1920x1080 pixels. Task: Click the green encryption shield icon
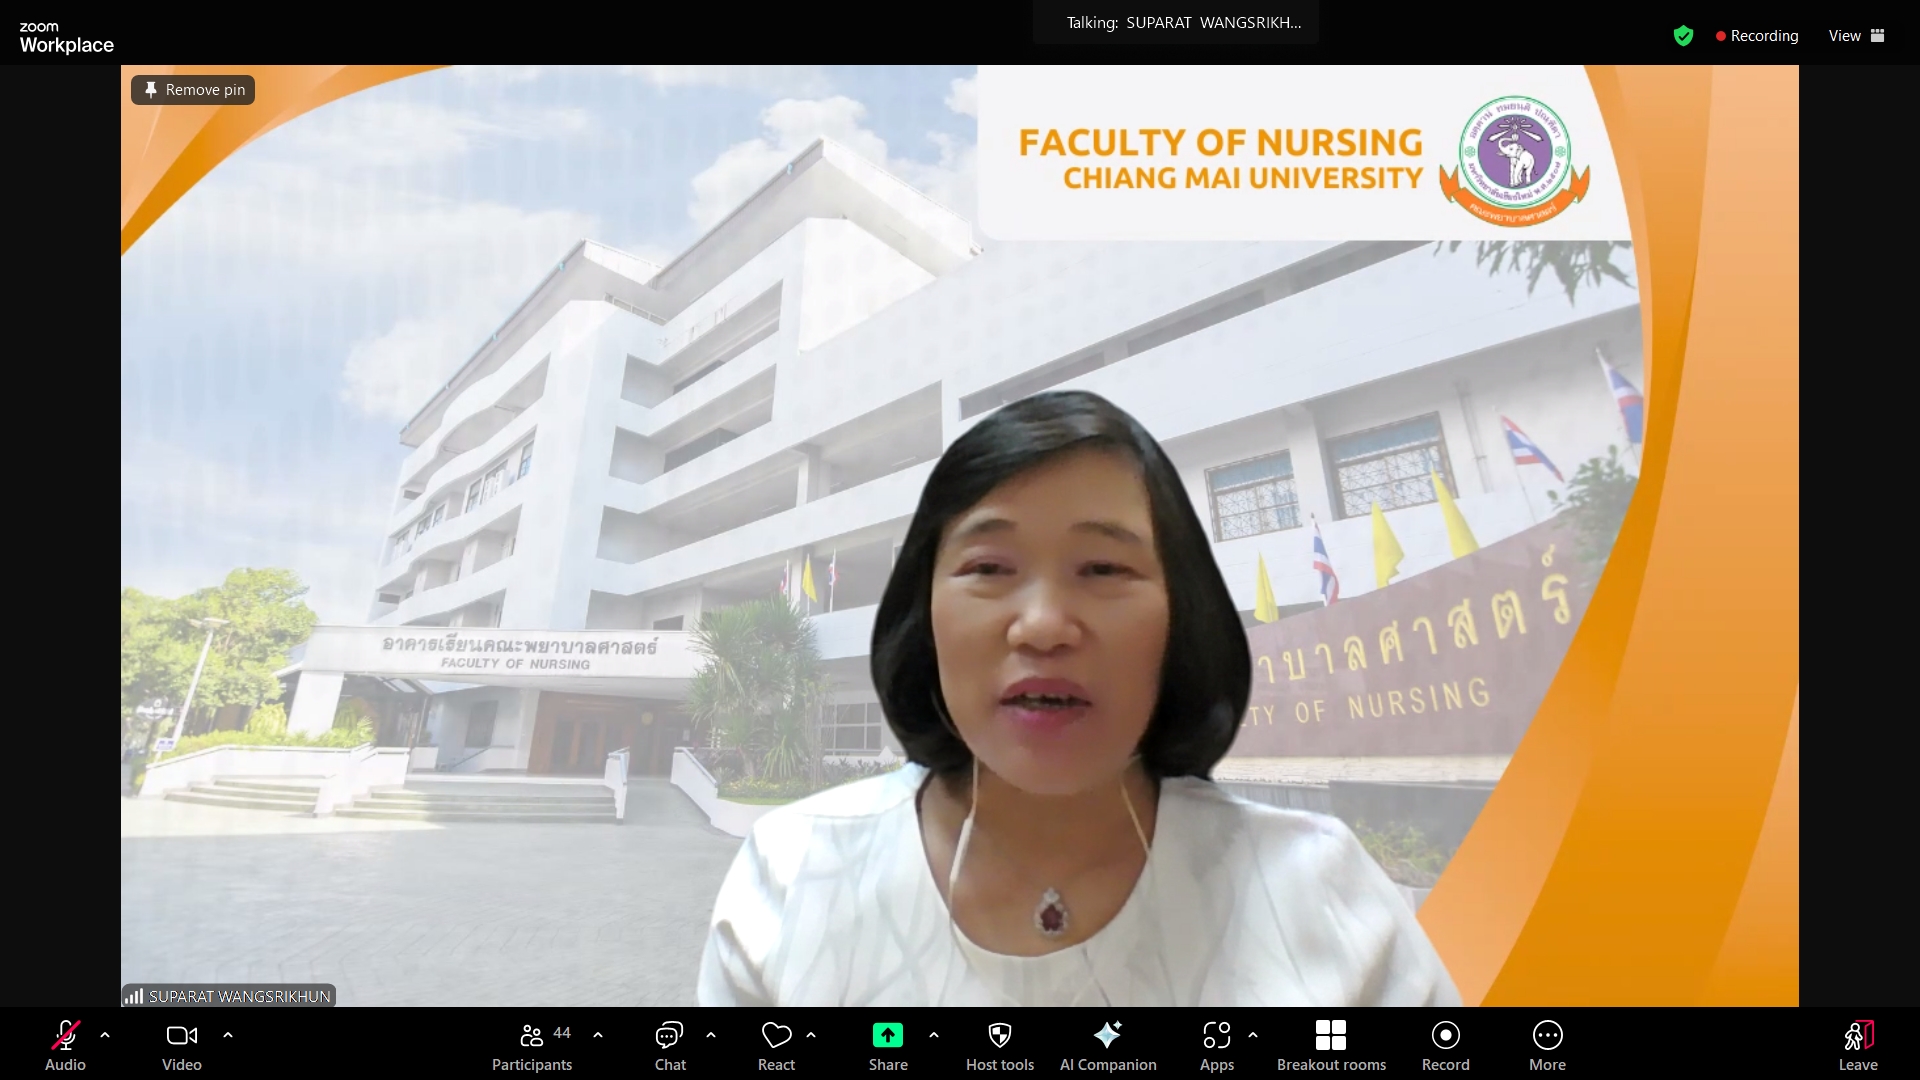1683,36
